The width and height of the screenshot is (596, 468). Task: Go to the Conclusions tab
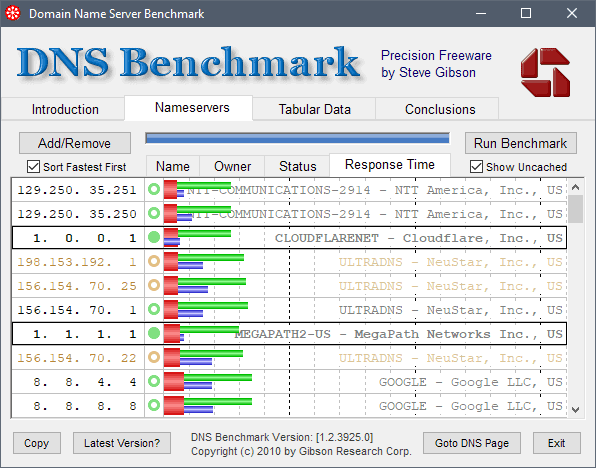pyautogui.click(x=440, y=109)
